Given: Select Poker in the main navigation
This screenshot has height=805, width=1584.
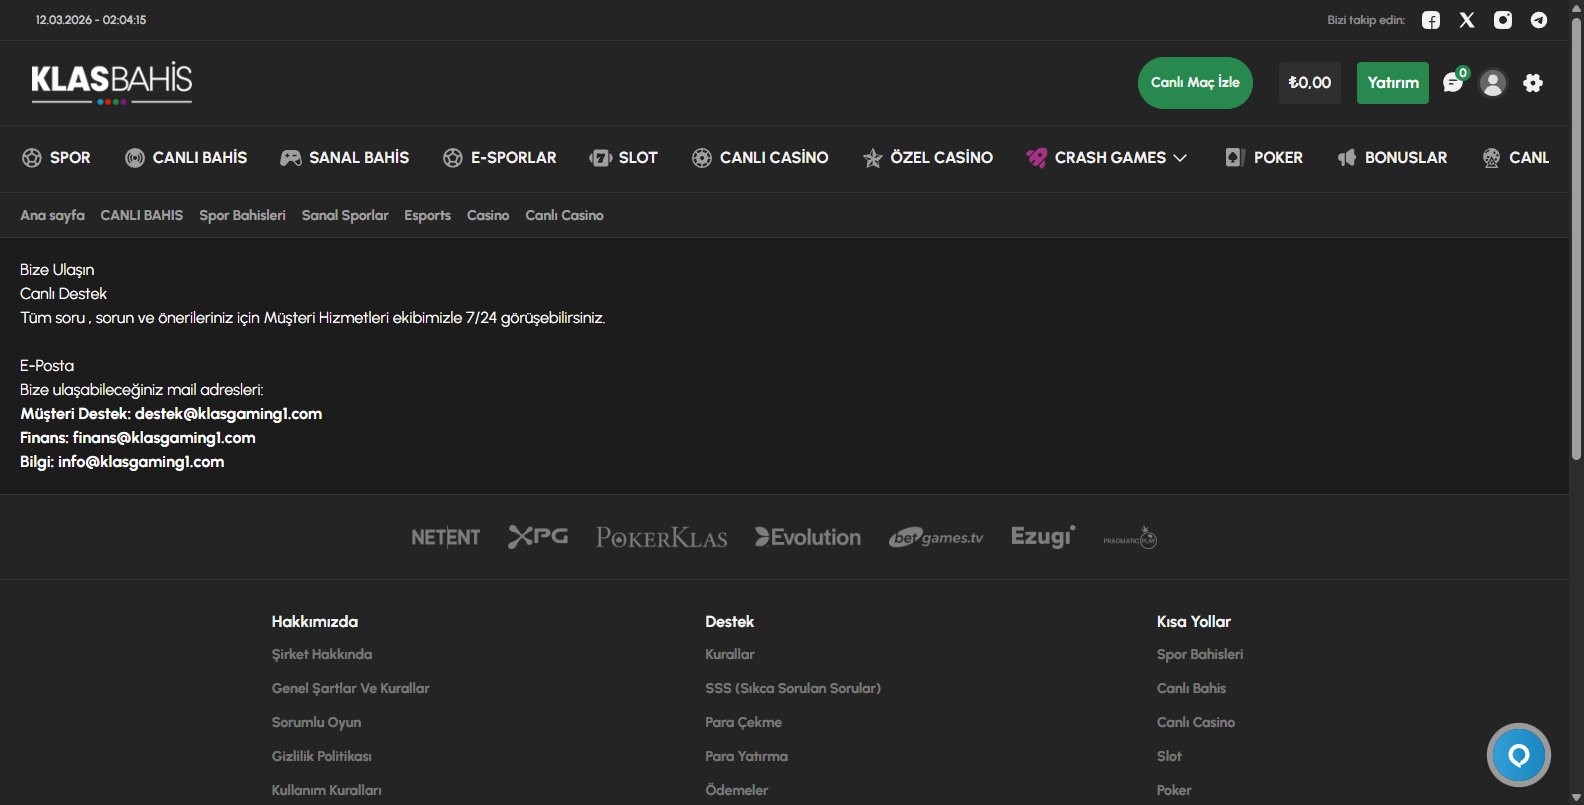Looking at the screenshot, I should tap(1265, 158).
